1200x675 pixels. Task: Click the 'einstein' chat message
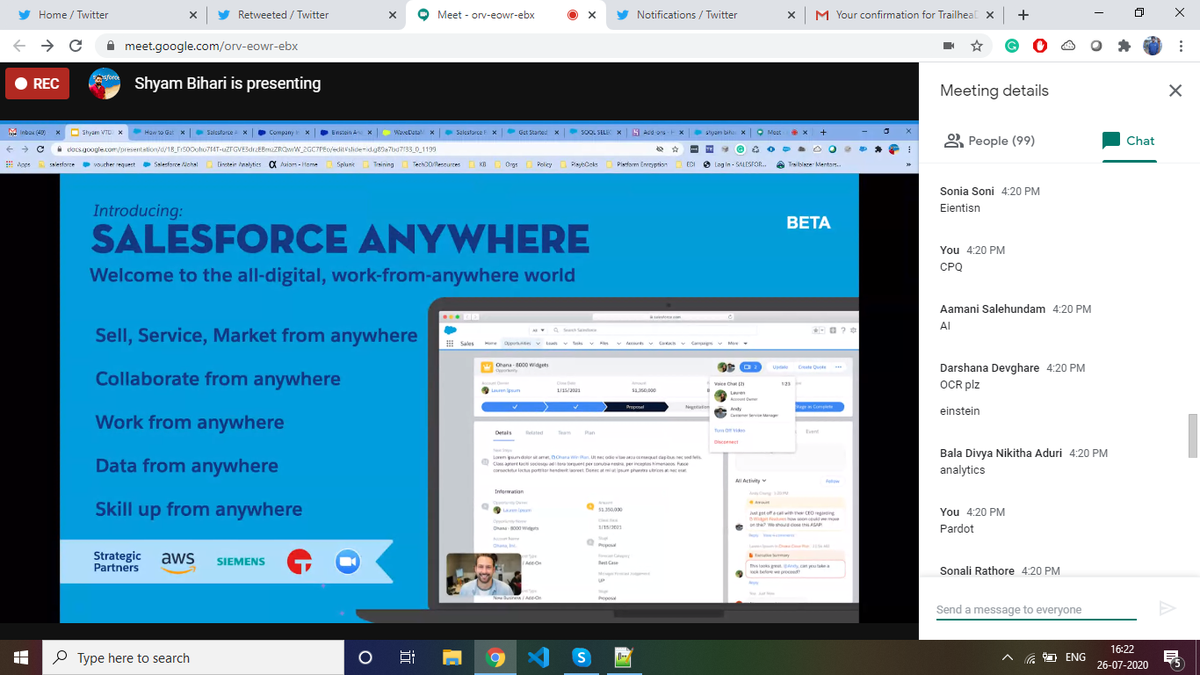point(960,411)
